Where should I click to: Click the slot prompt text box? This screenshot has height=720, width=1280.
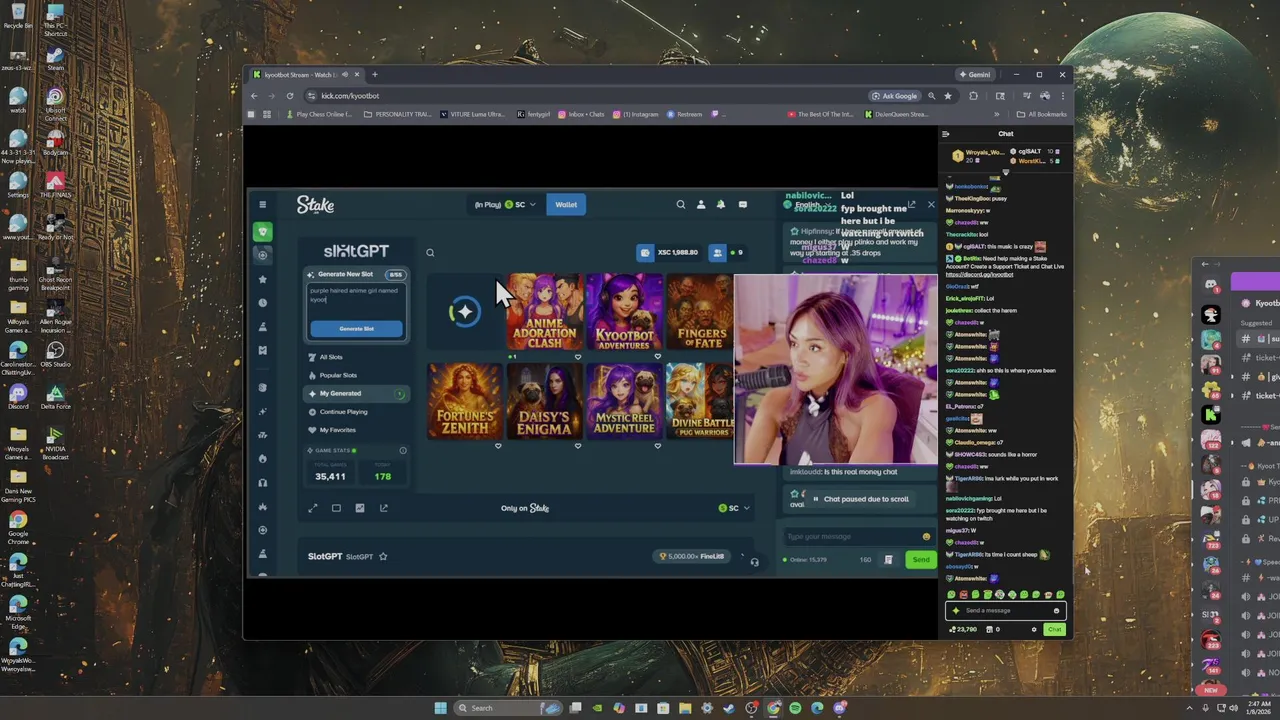(356, 300)
